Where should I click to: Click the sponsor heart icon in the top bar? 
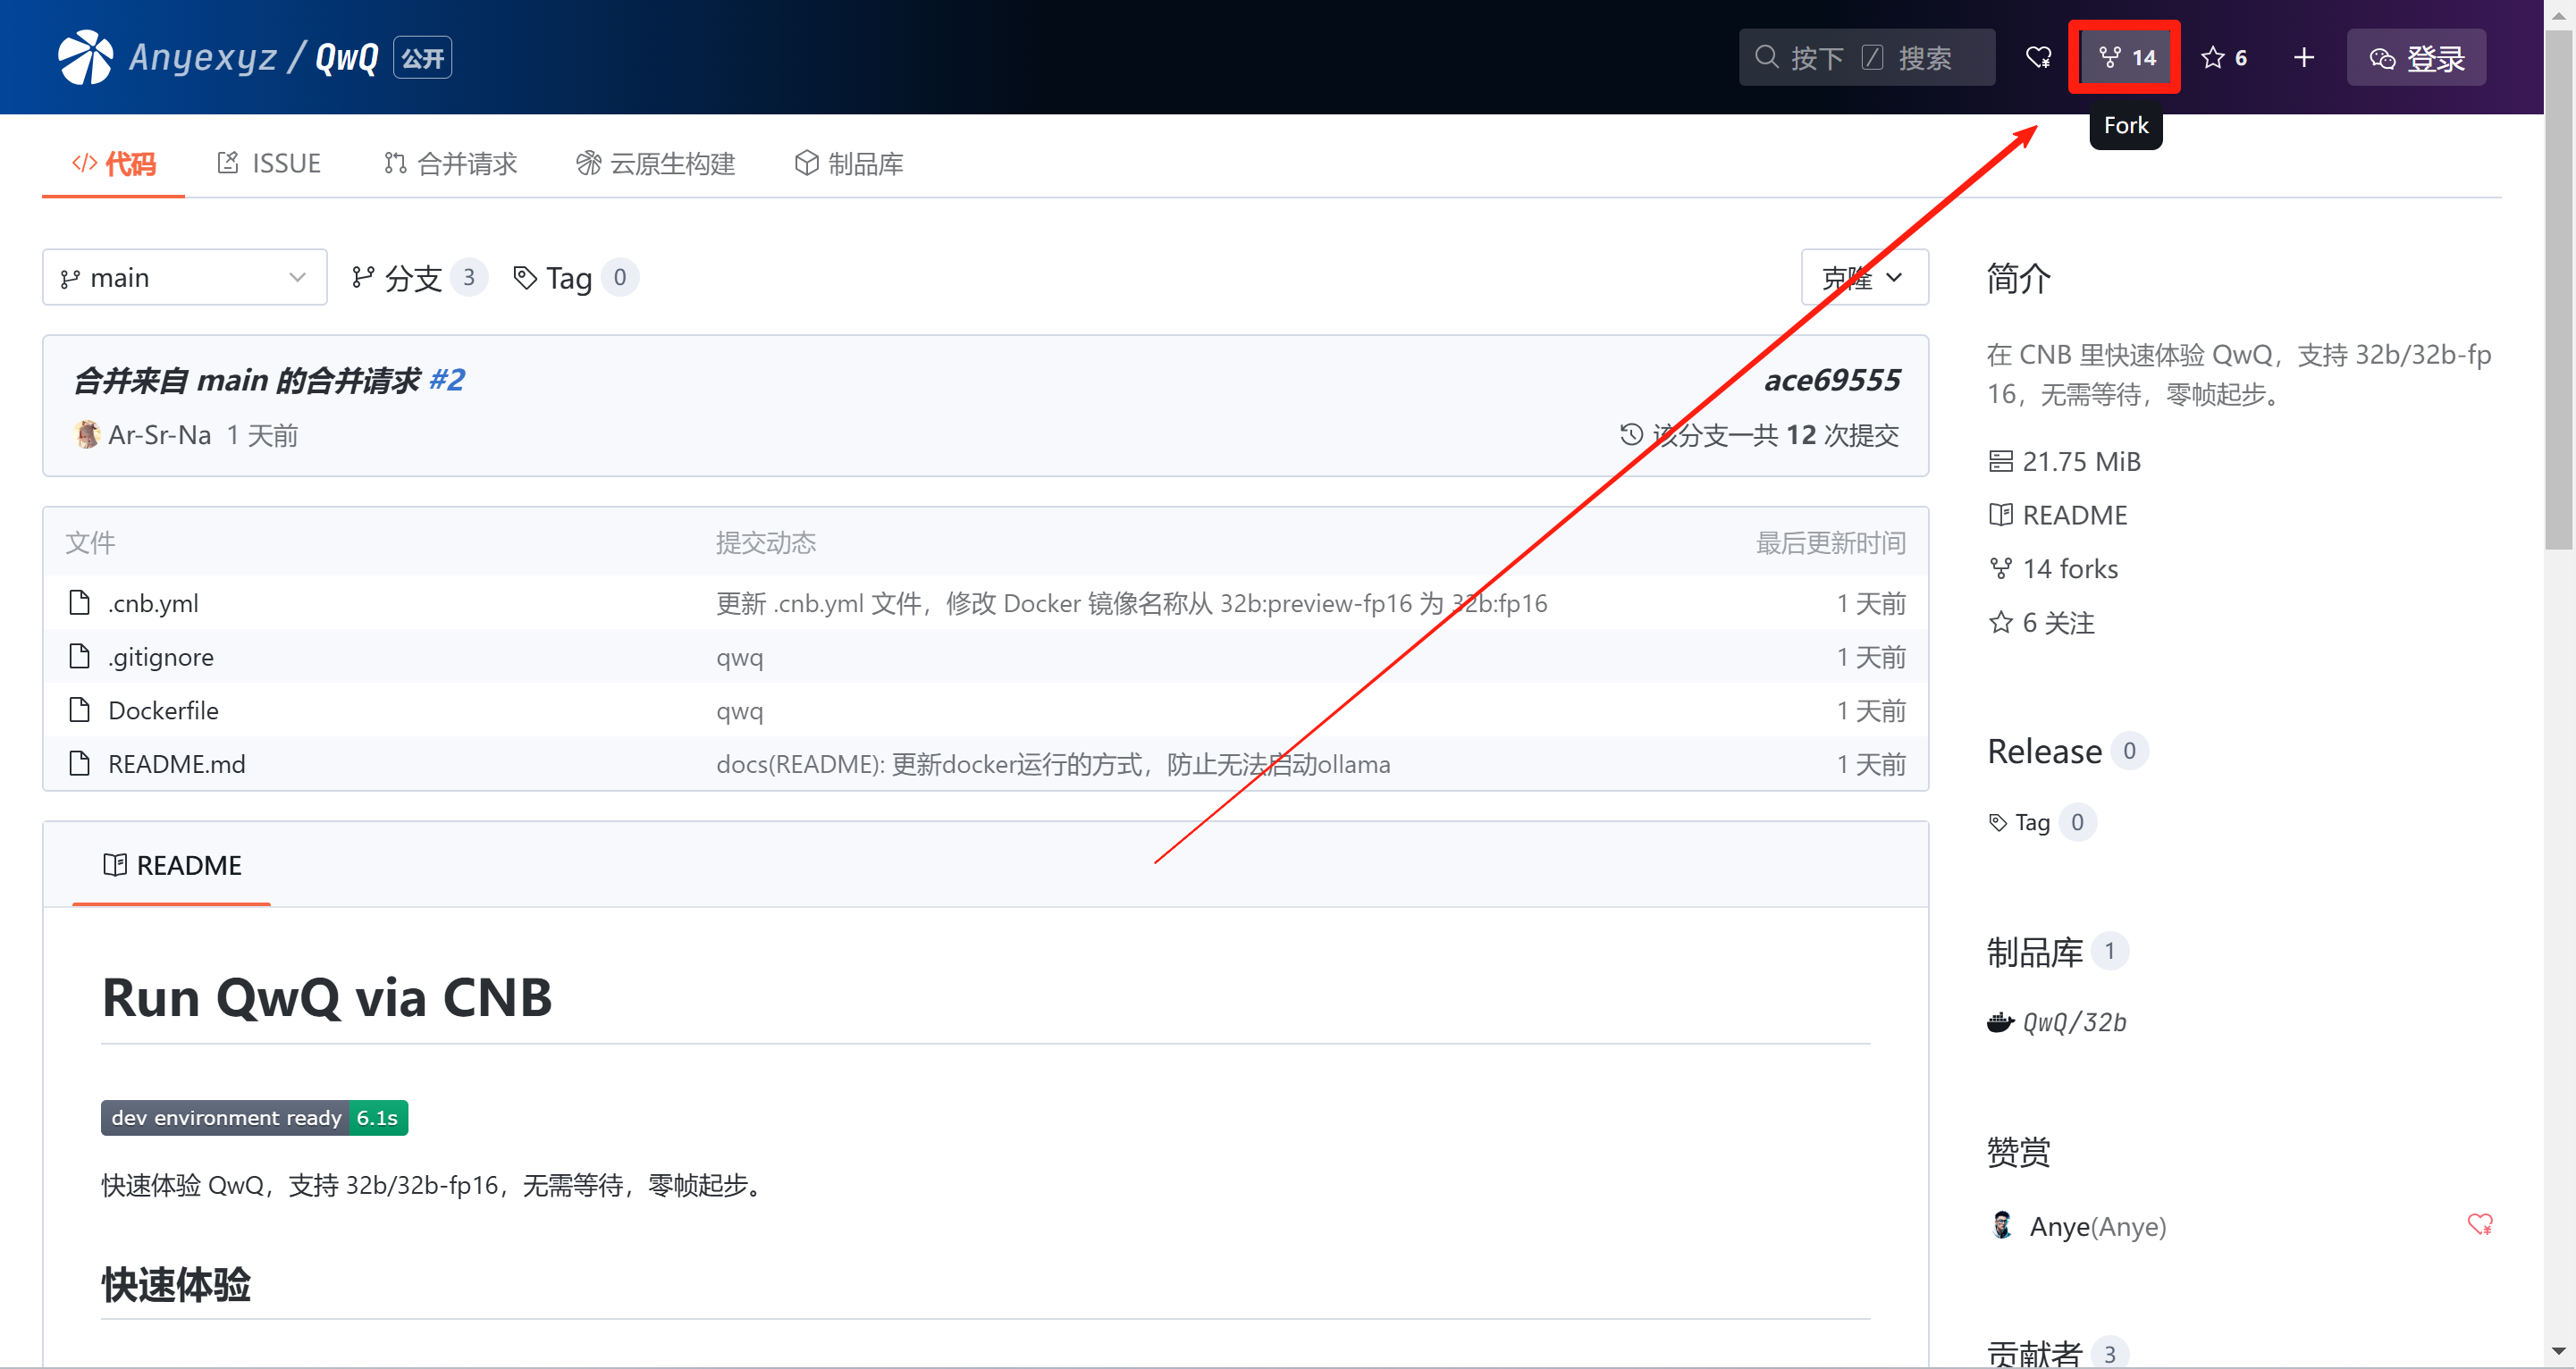2038,57
